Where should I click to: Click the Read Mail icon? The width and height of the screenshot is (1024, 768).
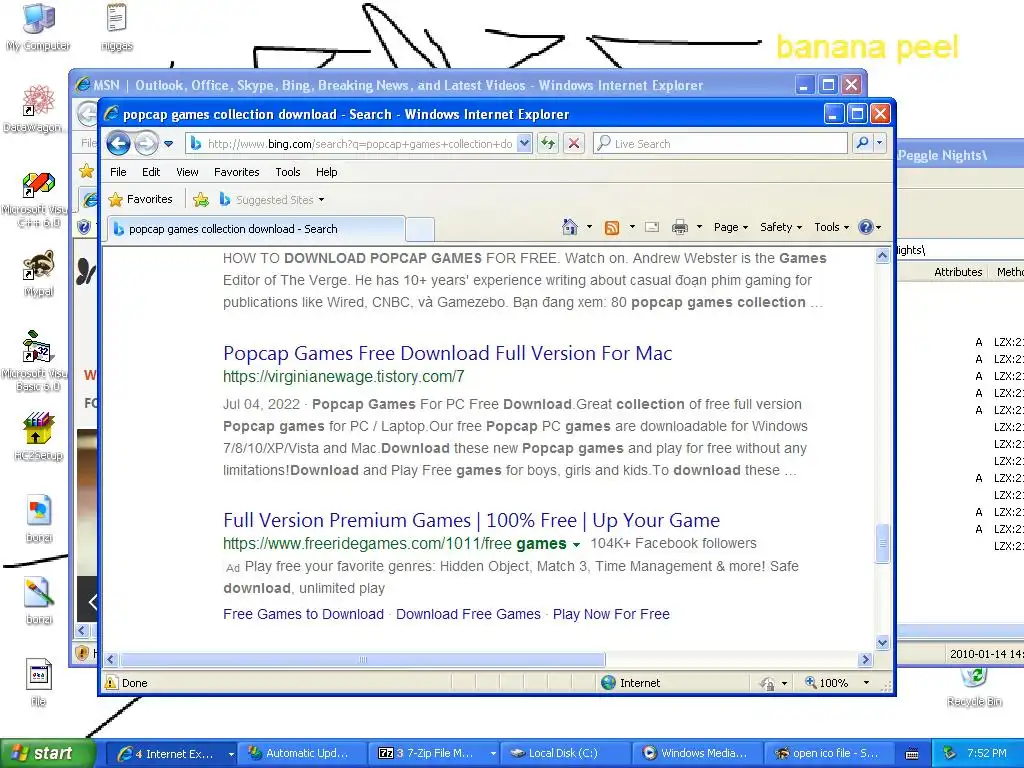652,227
